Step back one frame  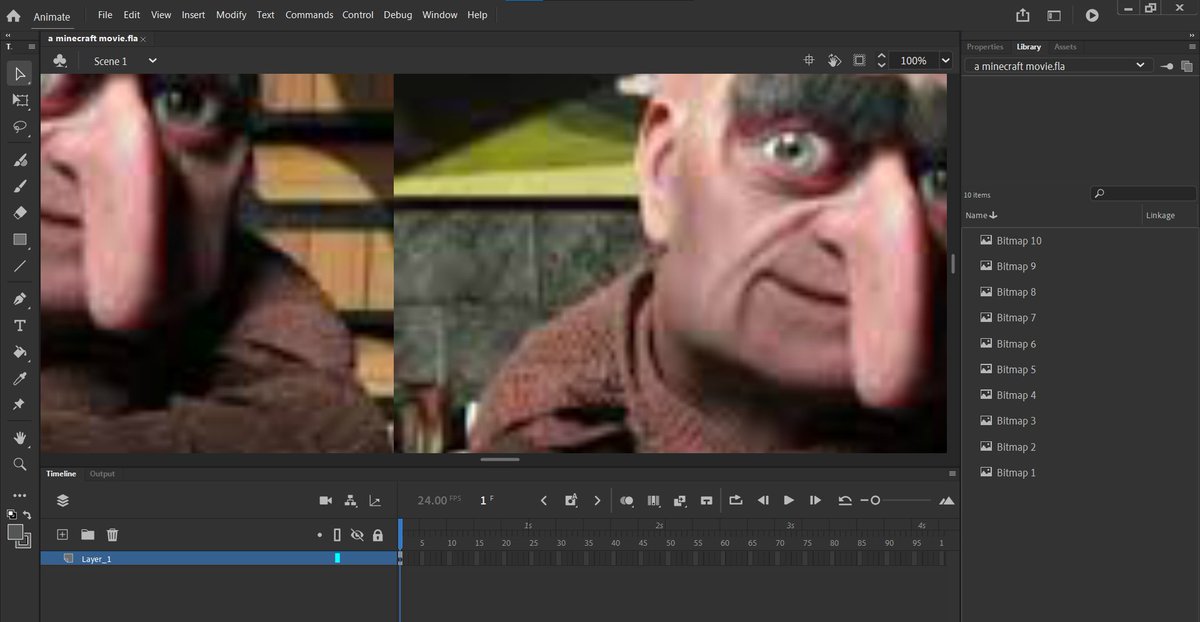[763, 500]
